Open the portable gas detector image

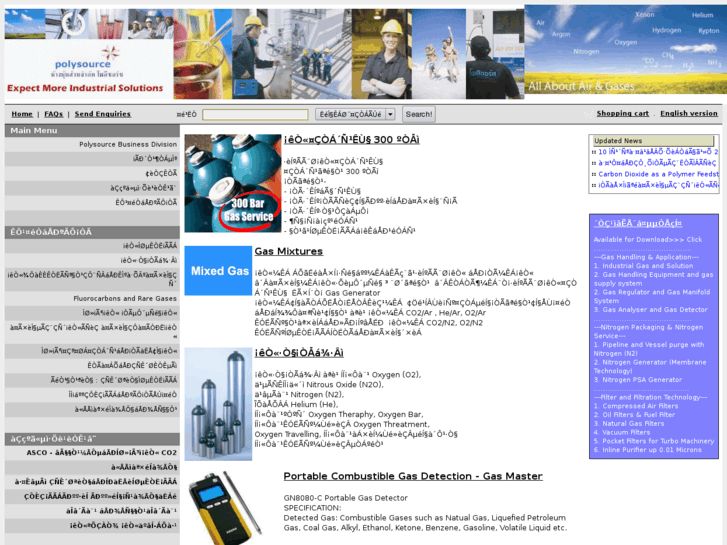tap(225, 507)
